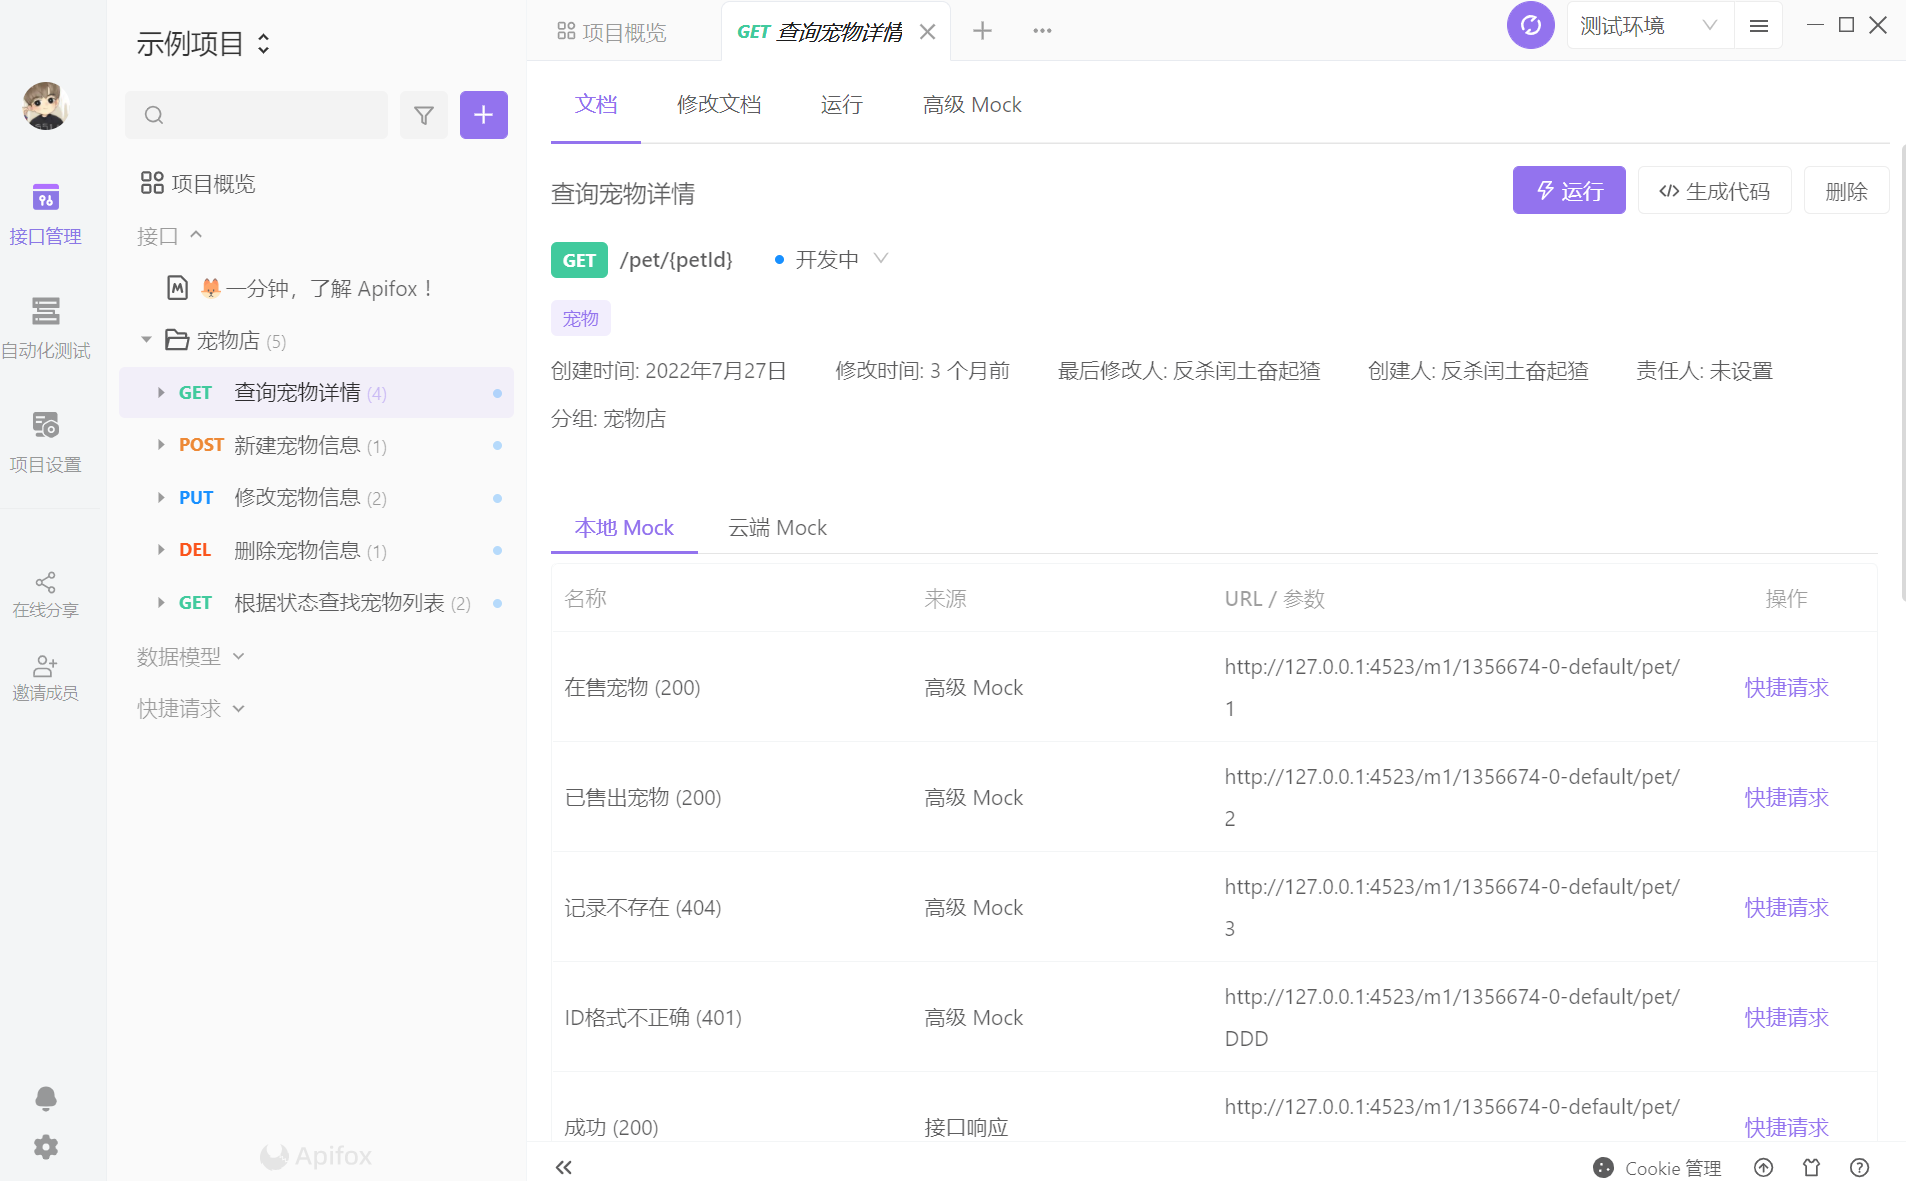
Task: Expand the 数据模型 section
Action: pyautogui.click(x=191, y=657)
